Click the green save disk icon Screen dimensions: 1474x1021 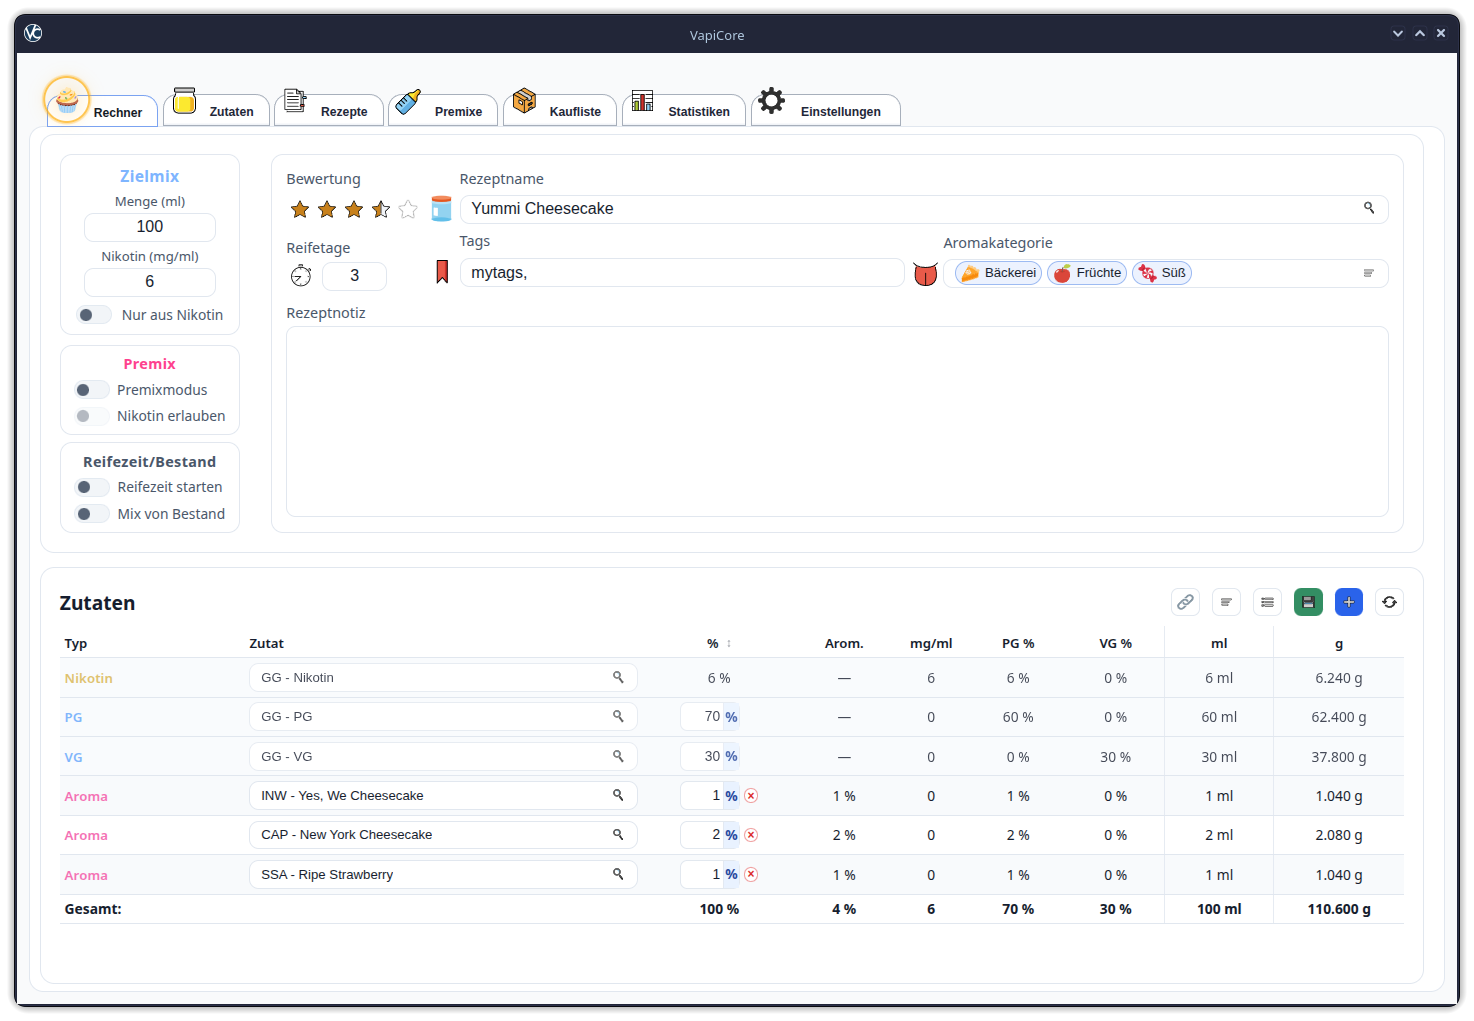coord(1308,602)
